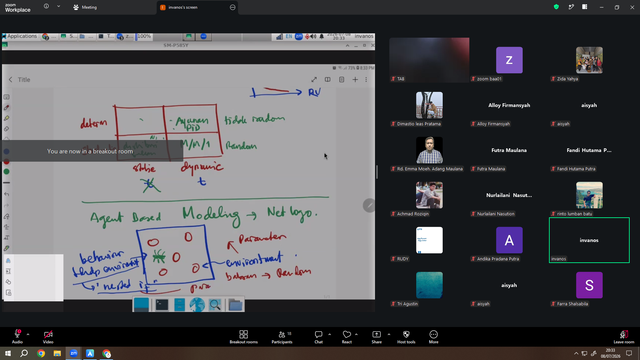Open options icon on invanos's screen tab
The image size is (640, 360).
[233, 7]
